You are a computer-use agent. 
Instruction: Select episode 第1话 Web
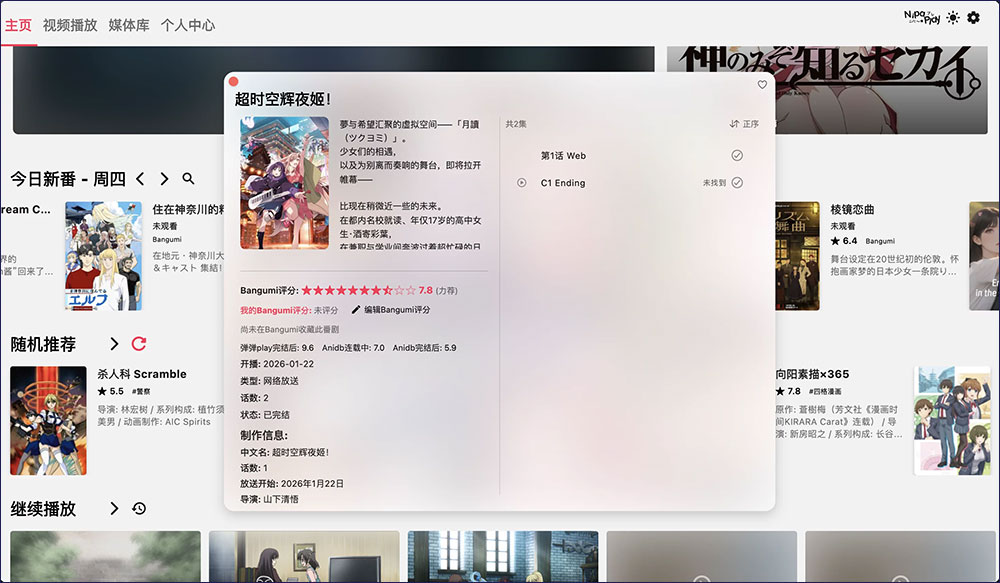pyautogui.click(x=563, y=156)
